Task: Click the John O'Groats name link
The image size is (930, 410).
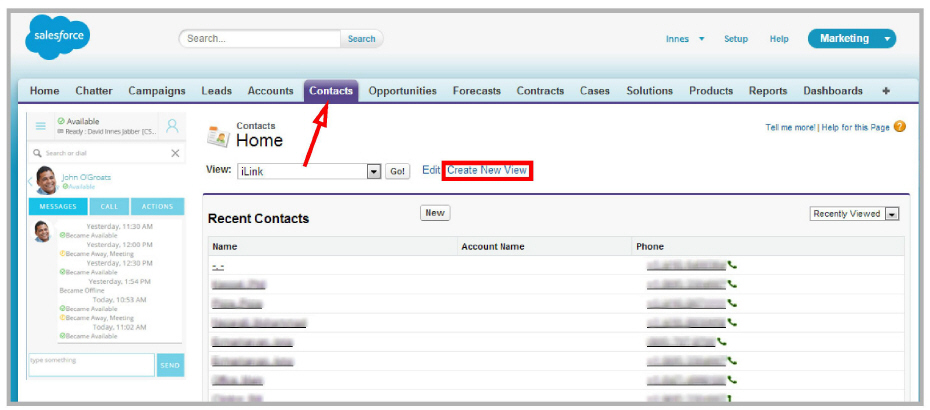Action: (x=86, y=177)
